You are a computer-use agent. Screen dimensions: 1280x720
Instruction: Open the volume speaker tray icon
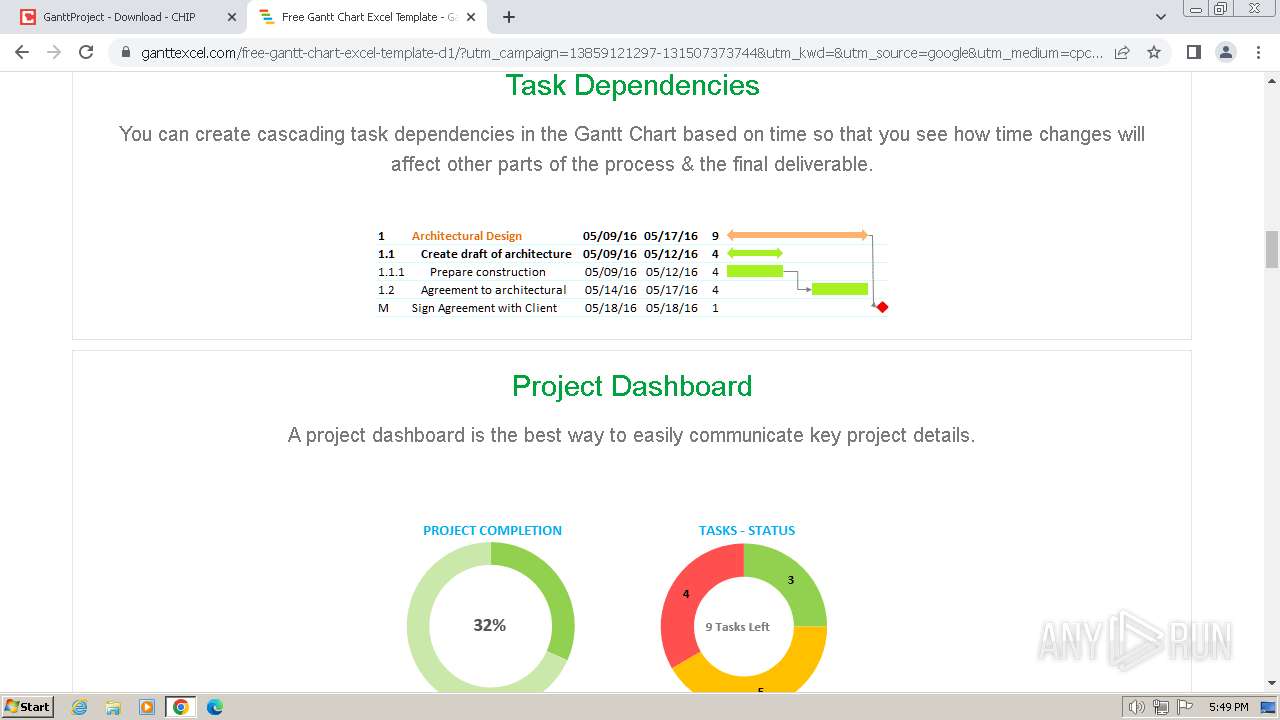[x=1137, y=707]
